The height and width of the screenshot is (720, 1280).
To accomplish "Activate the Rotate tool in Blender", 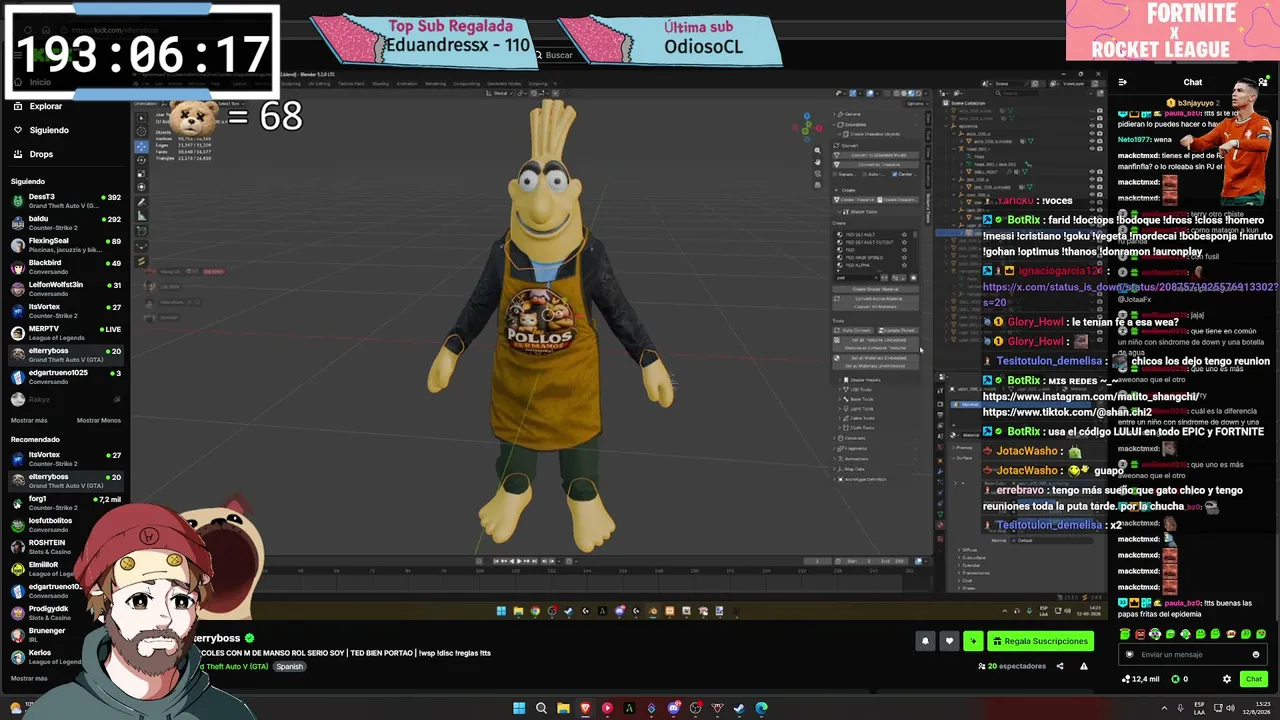I will click(141, 160).
